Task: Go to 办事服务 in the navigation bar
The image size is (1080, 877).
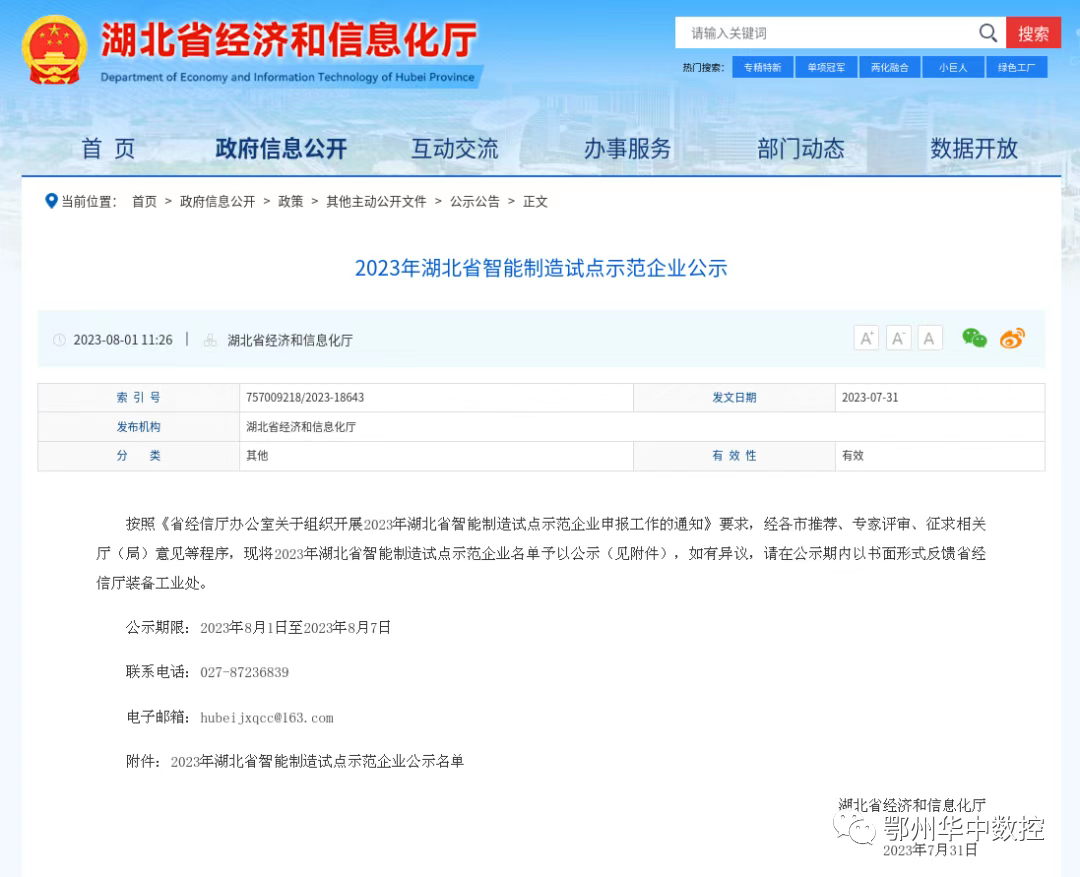Action: pos(627,148)
